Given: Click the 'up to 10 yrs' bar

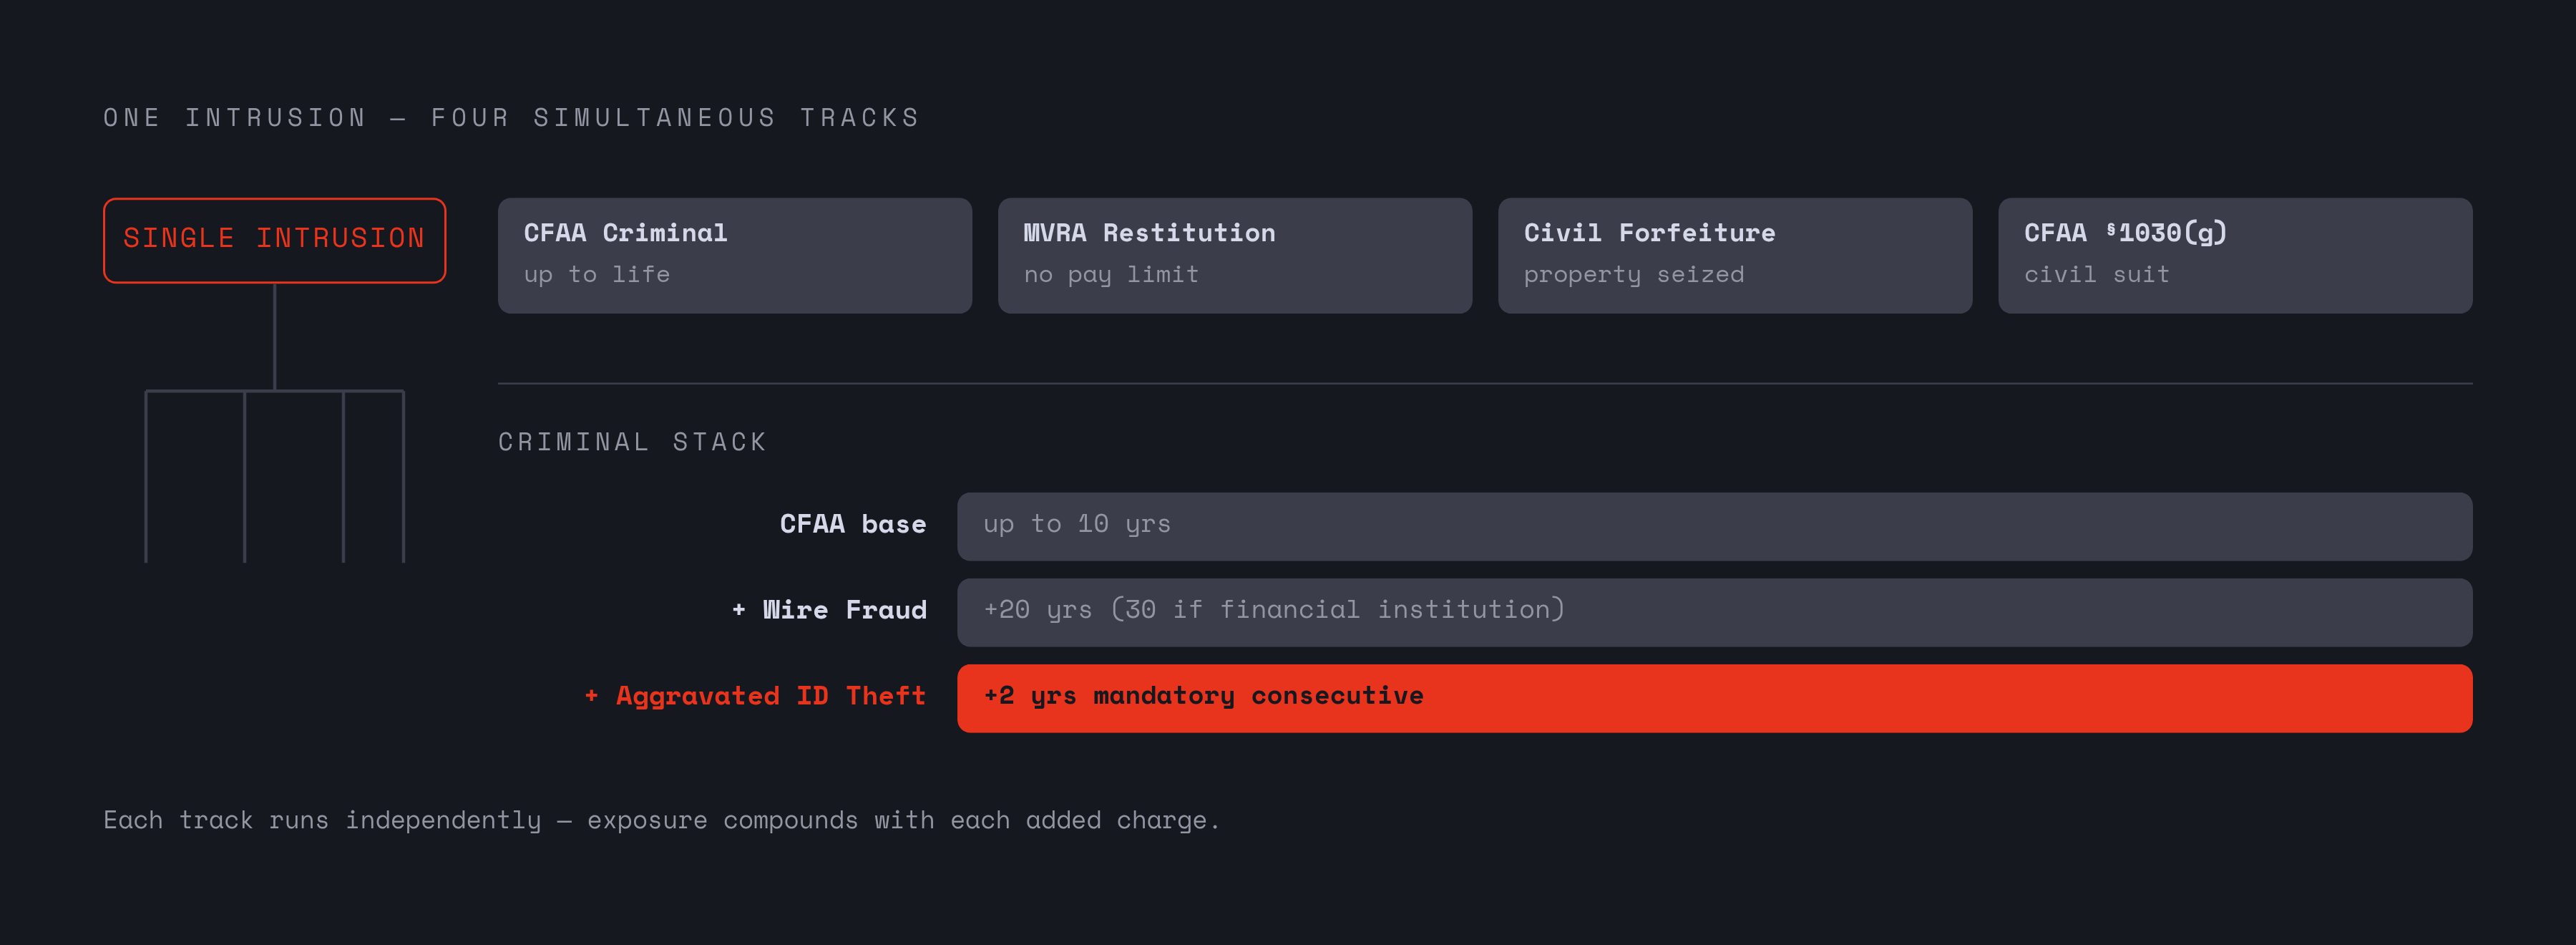Looking at the screenshot, I should pos(1715,526).
